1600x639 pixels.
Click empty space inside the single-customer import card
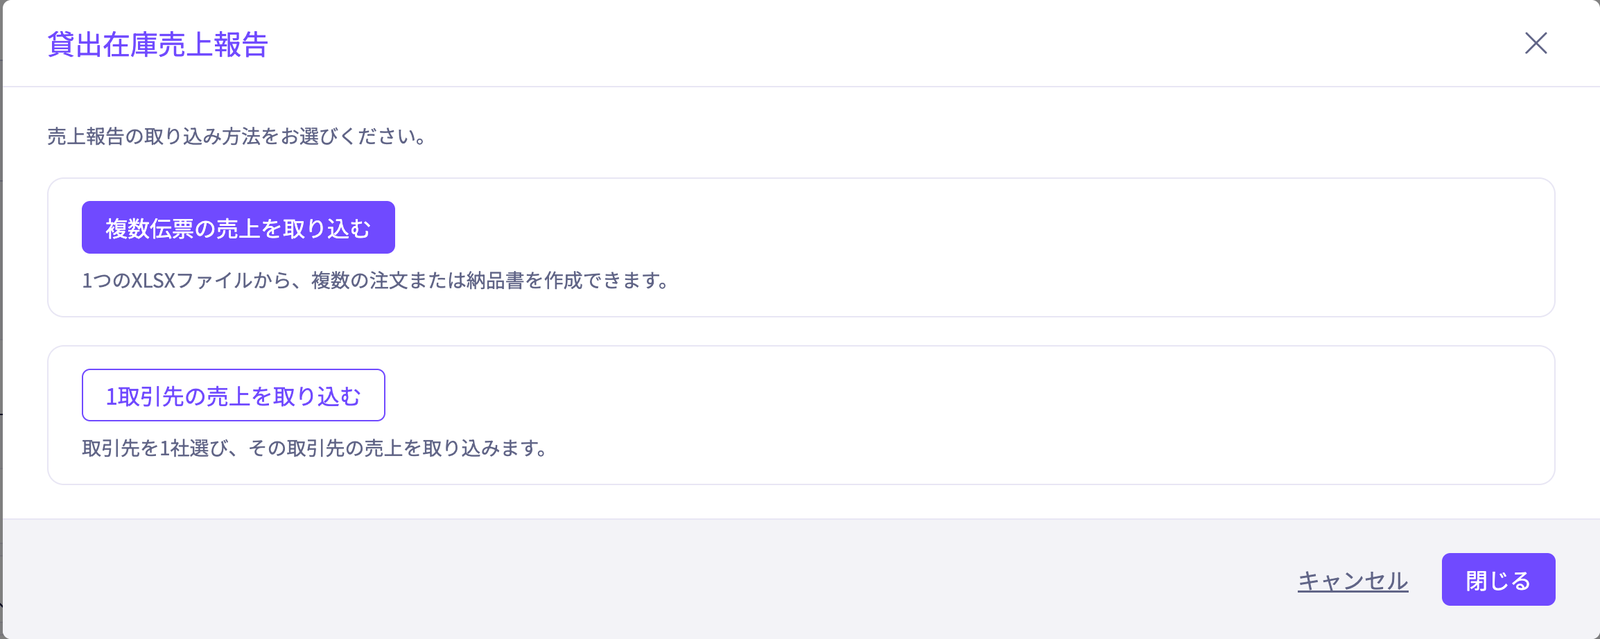click(x=1000, y=410)
